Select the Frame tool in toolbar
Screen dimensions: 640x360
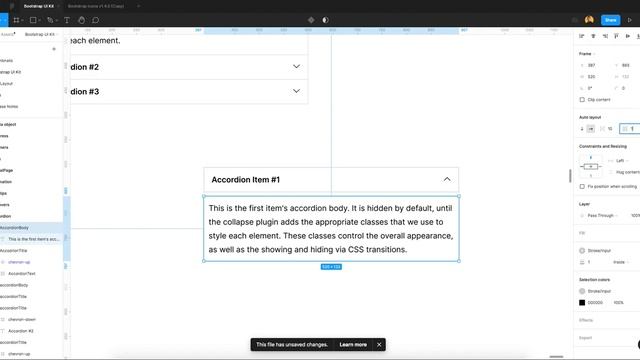[x=16, y=20]
